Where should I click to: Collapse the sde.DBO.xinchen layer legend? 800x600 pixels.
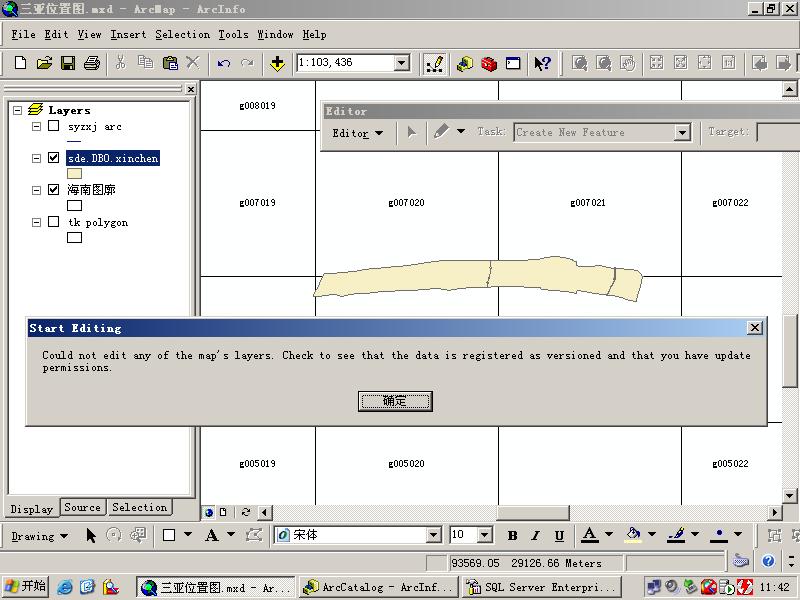click(36, 158)
